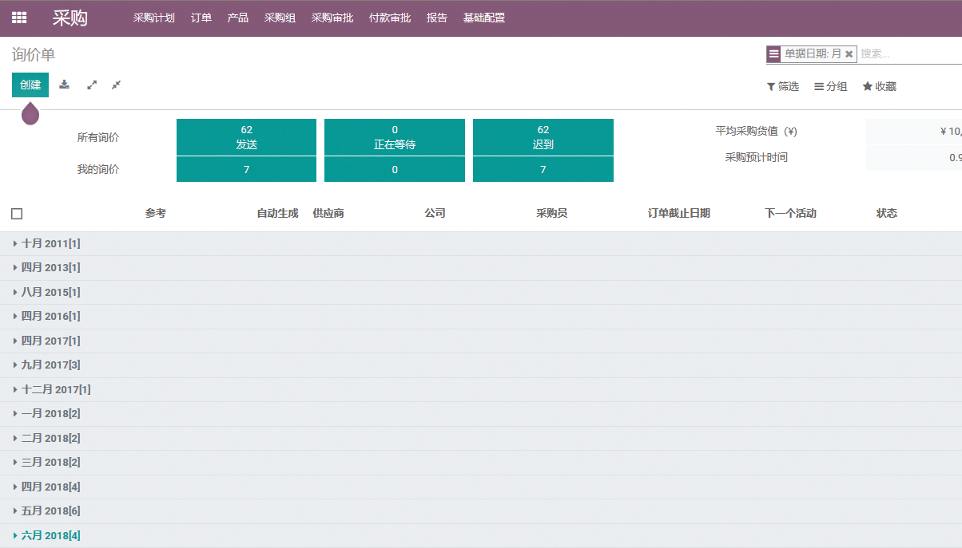
Task: Click the collapse-all arrows icon
Action: 116,85
